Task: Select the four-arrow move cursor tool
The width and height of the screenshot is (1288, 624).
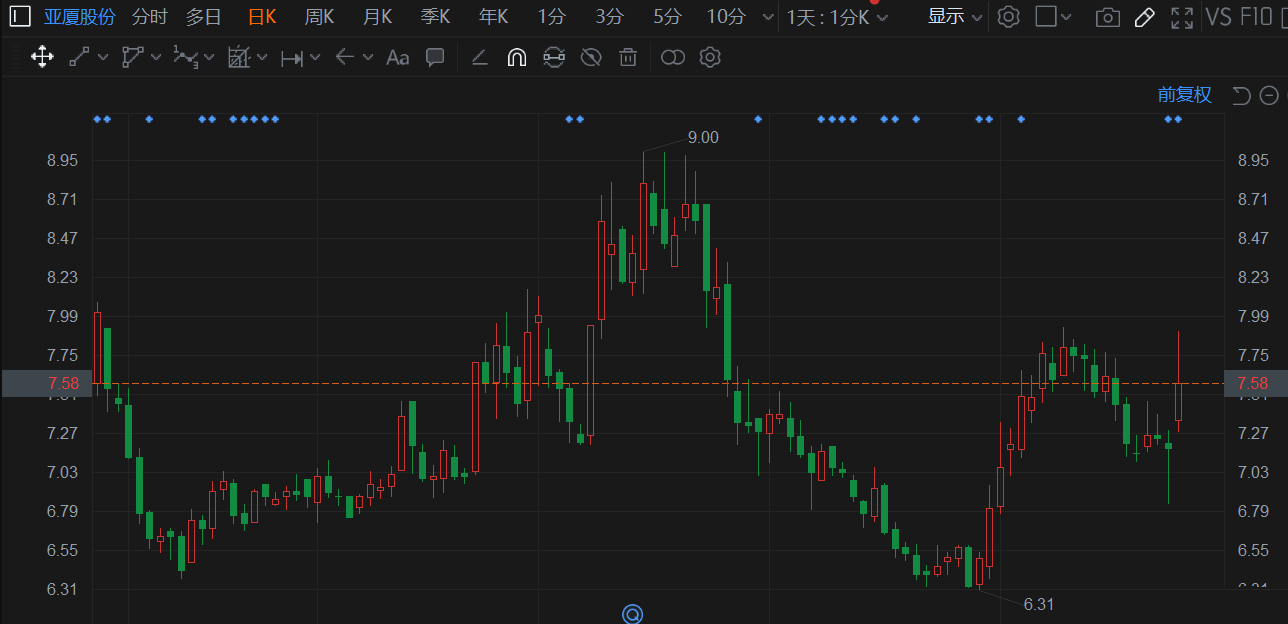Action: [x=42, y=57]
